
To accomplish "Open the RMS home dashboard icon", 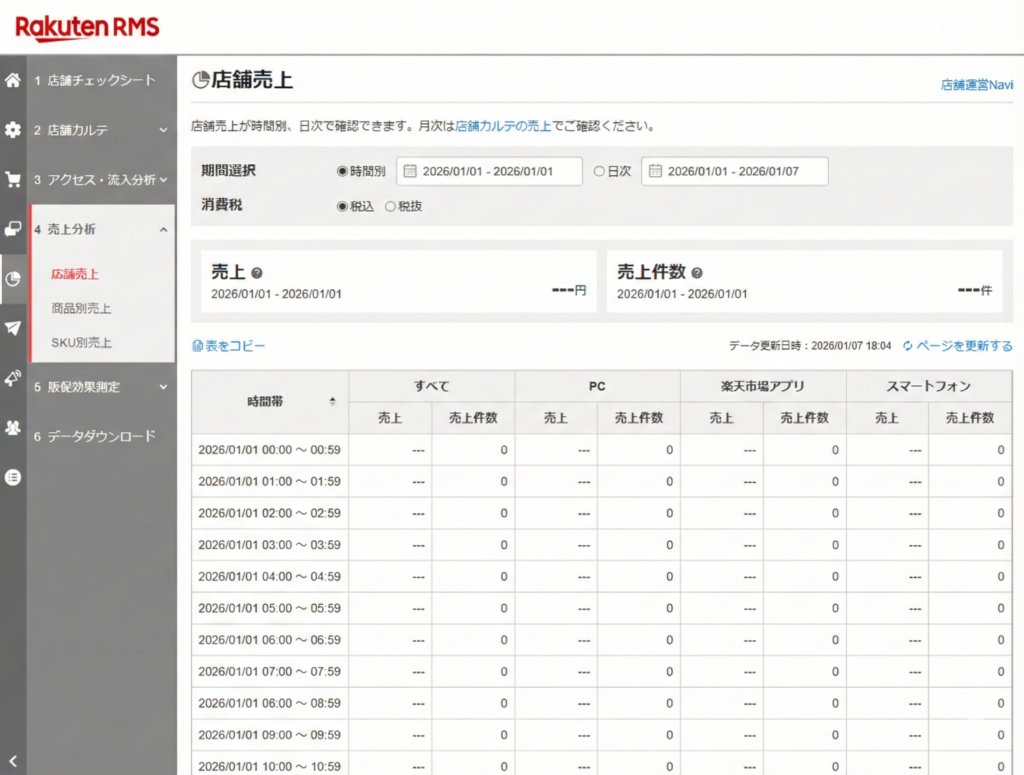I will 12,80.
